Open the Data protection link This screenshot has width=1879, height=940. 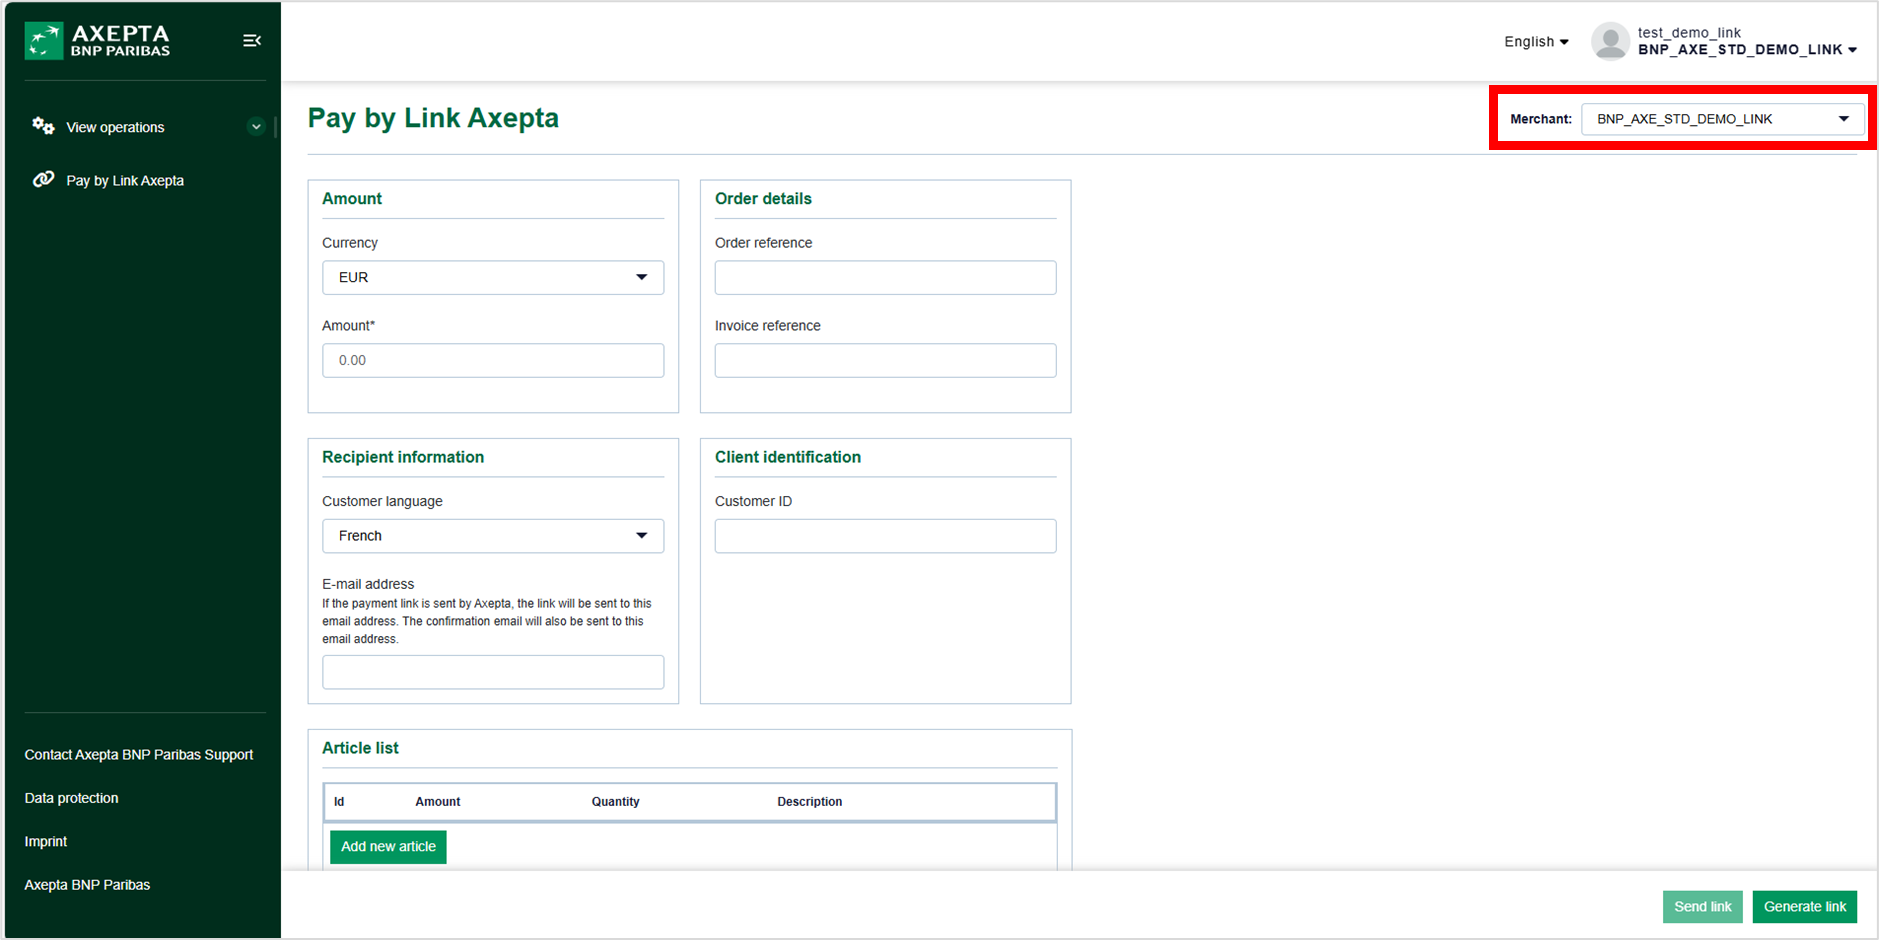pyautogui.click(x=72, y=798)
